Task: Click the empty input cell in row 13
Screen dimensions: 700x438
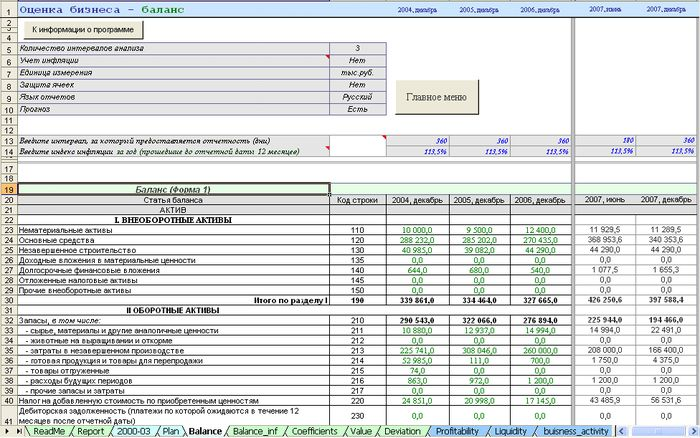Action: (x=358, y=141)
